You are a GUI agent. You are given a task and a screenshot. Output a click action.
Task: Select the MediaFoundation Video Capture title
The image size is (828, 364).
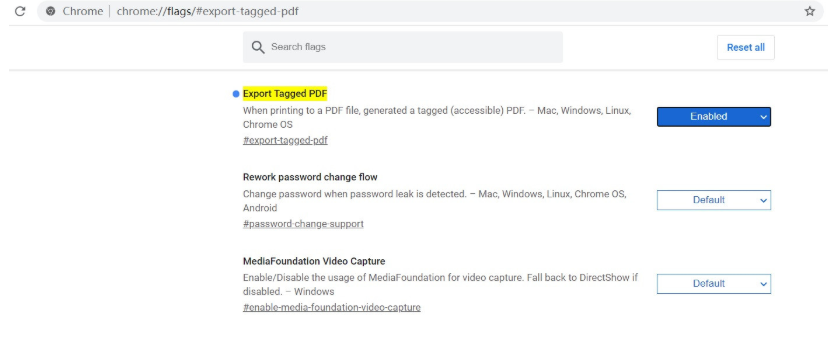[314, 261]
